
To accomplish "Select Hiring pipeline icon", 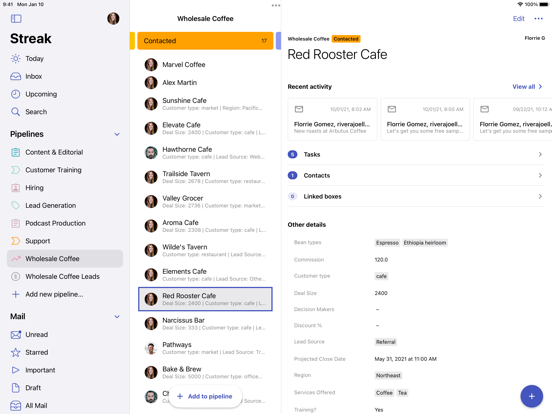I will 15,188.
